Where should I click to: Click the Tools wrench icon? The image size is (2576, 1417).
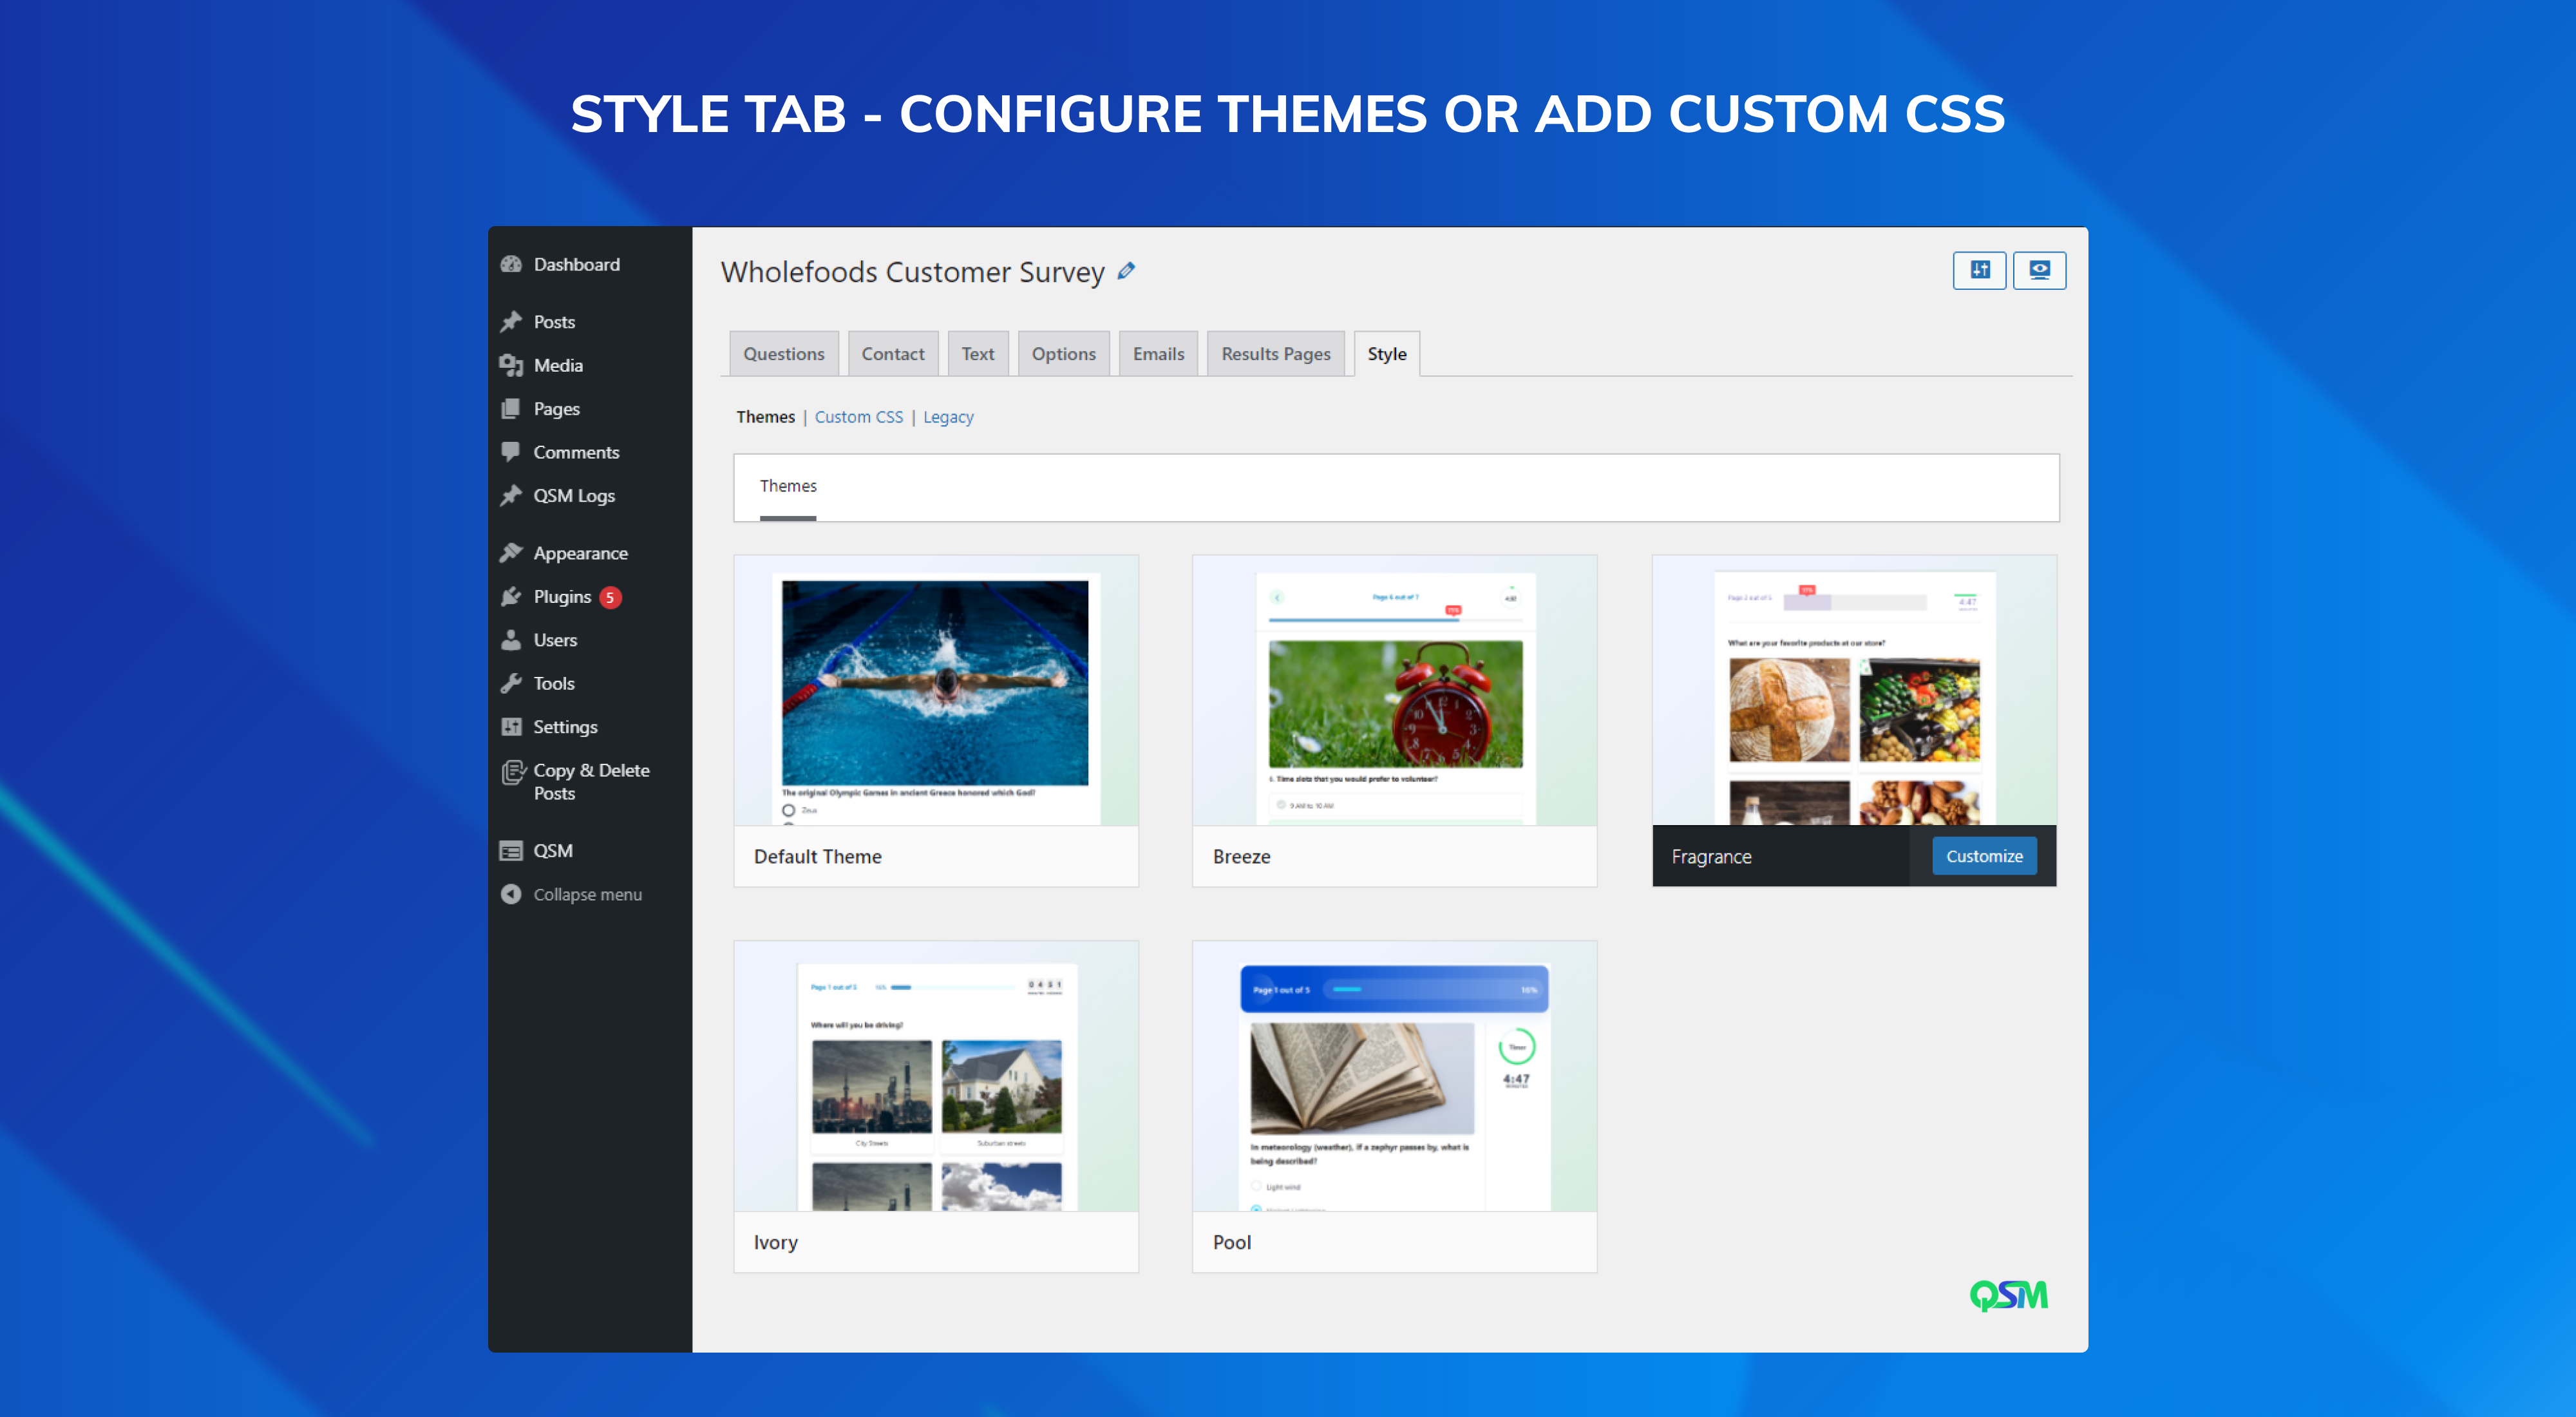tap(511, 683)
